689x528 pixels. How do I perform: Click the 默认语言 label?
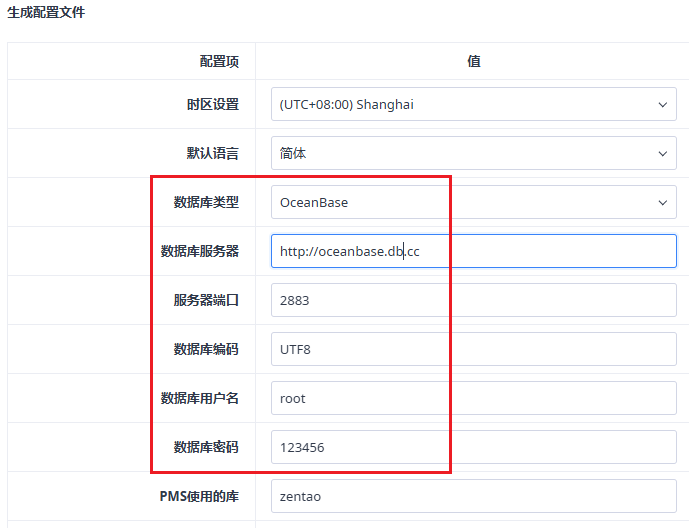(x=213, y=153)
